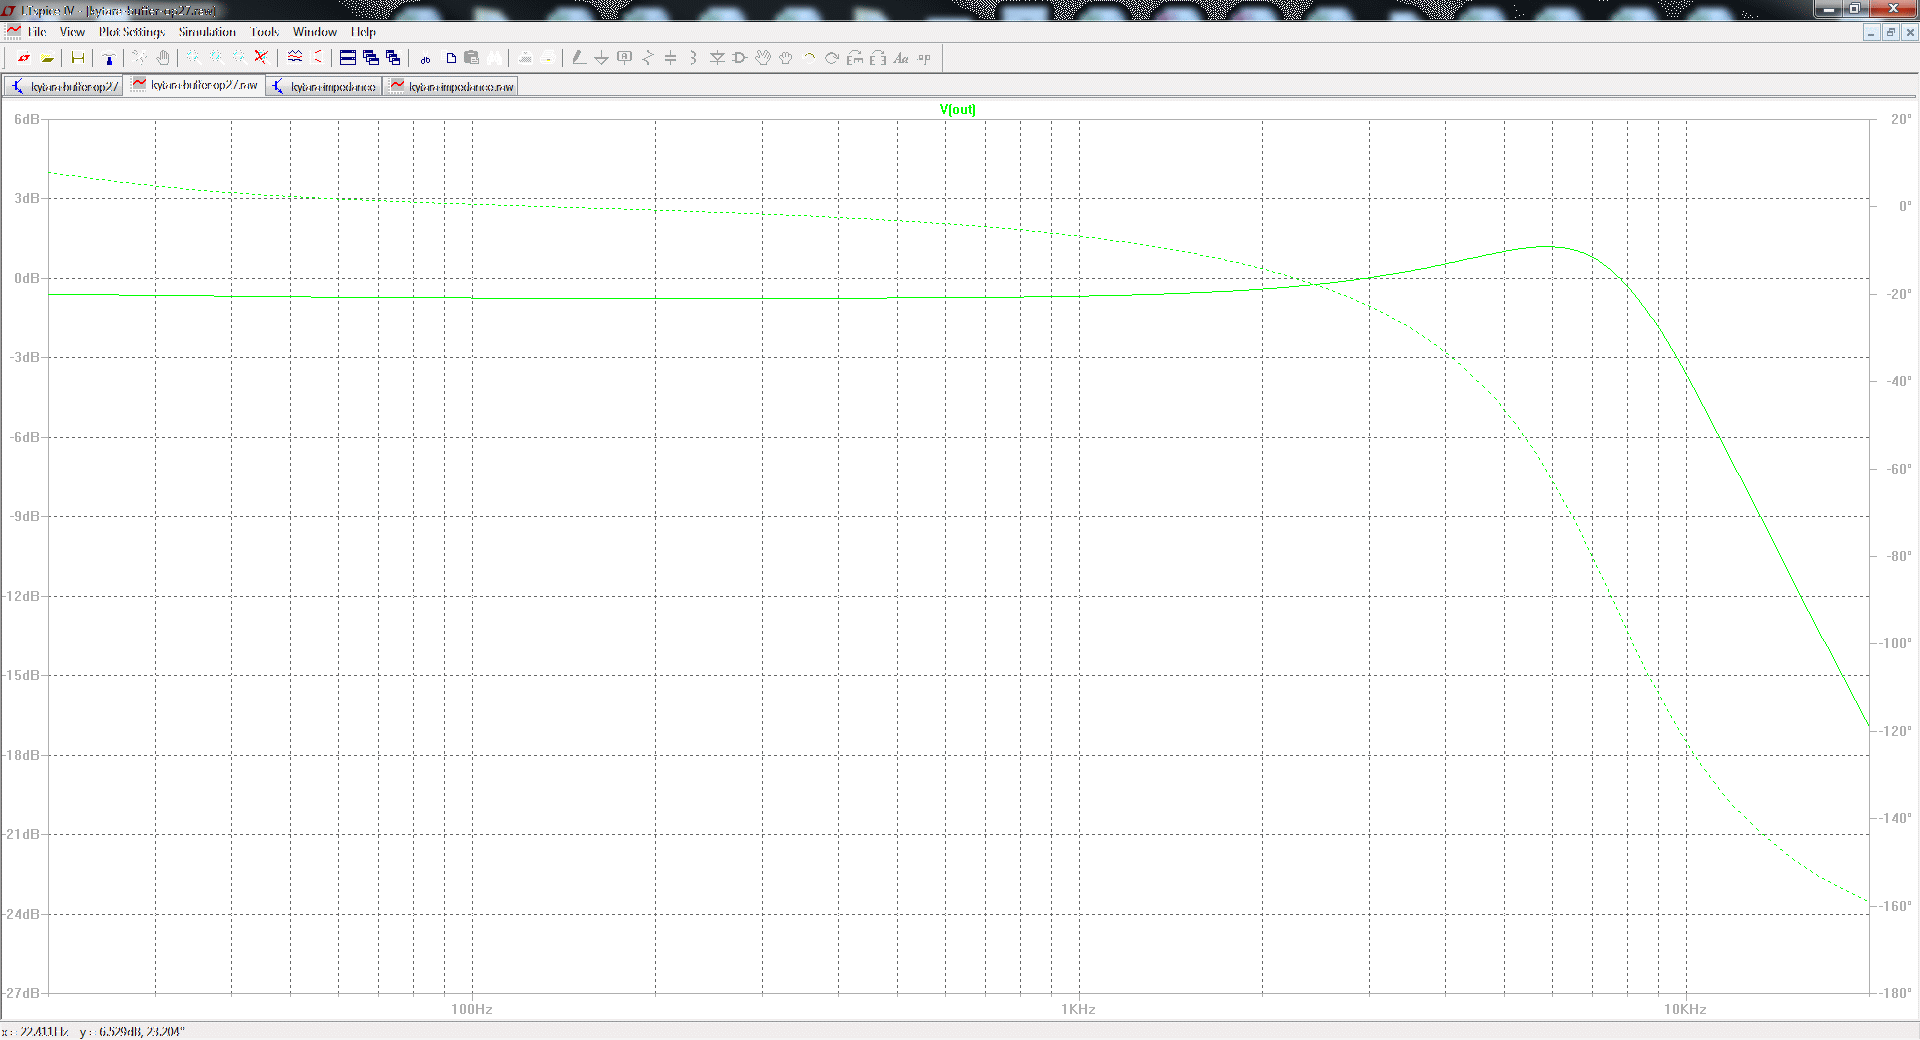Image resolution: width=1920 pixels, height=1040 pixels.
Task: Switch to the kytara-impedance.raw tab
Action: (452, 87)
